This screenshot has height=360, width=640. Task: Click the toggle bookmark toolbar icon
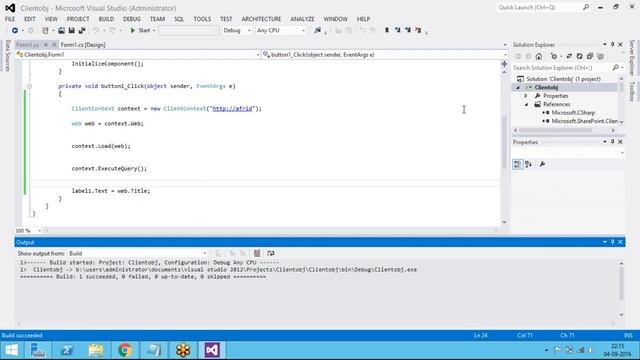click(387, 30)
